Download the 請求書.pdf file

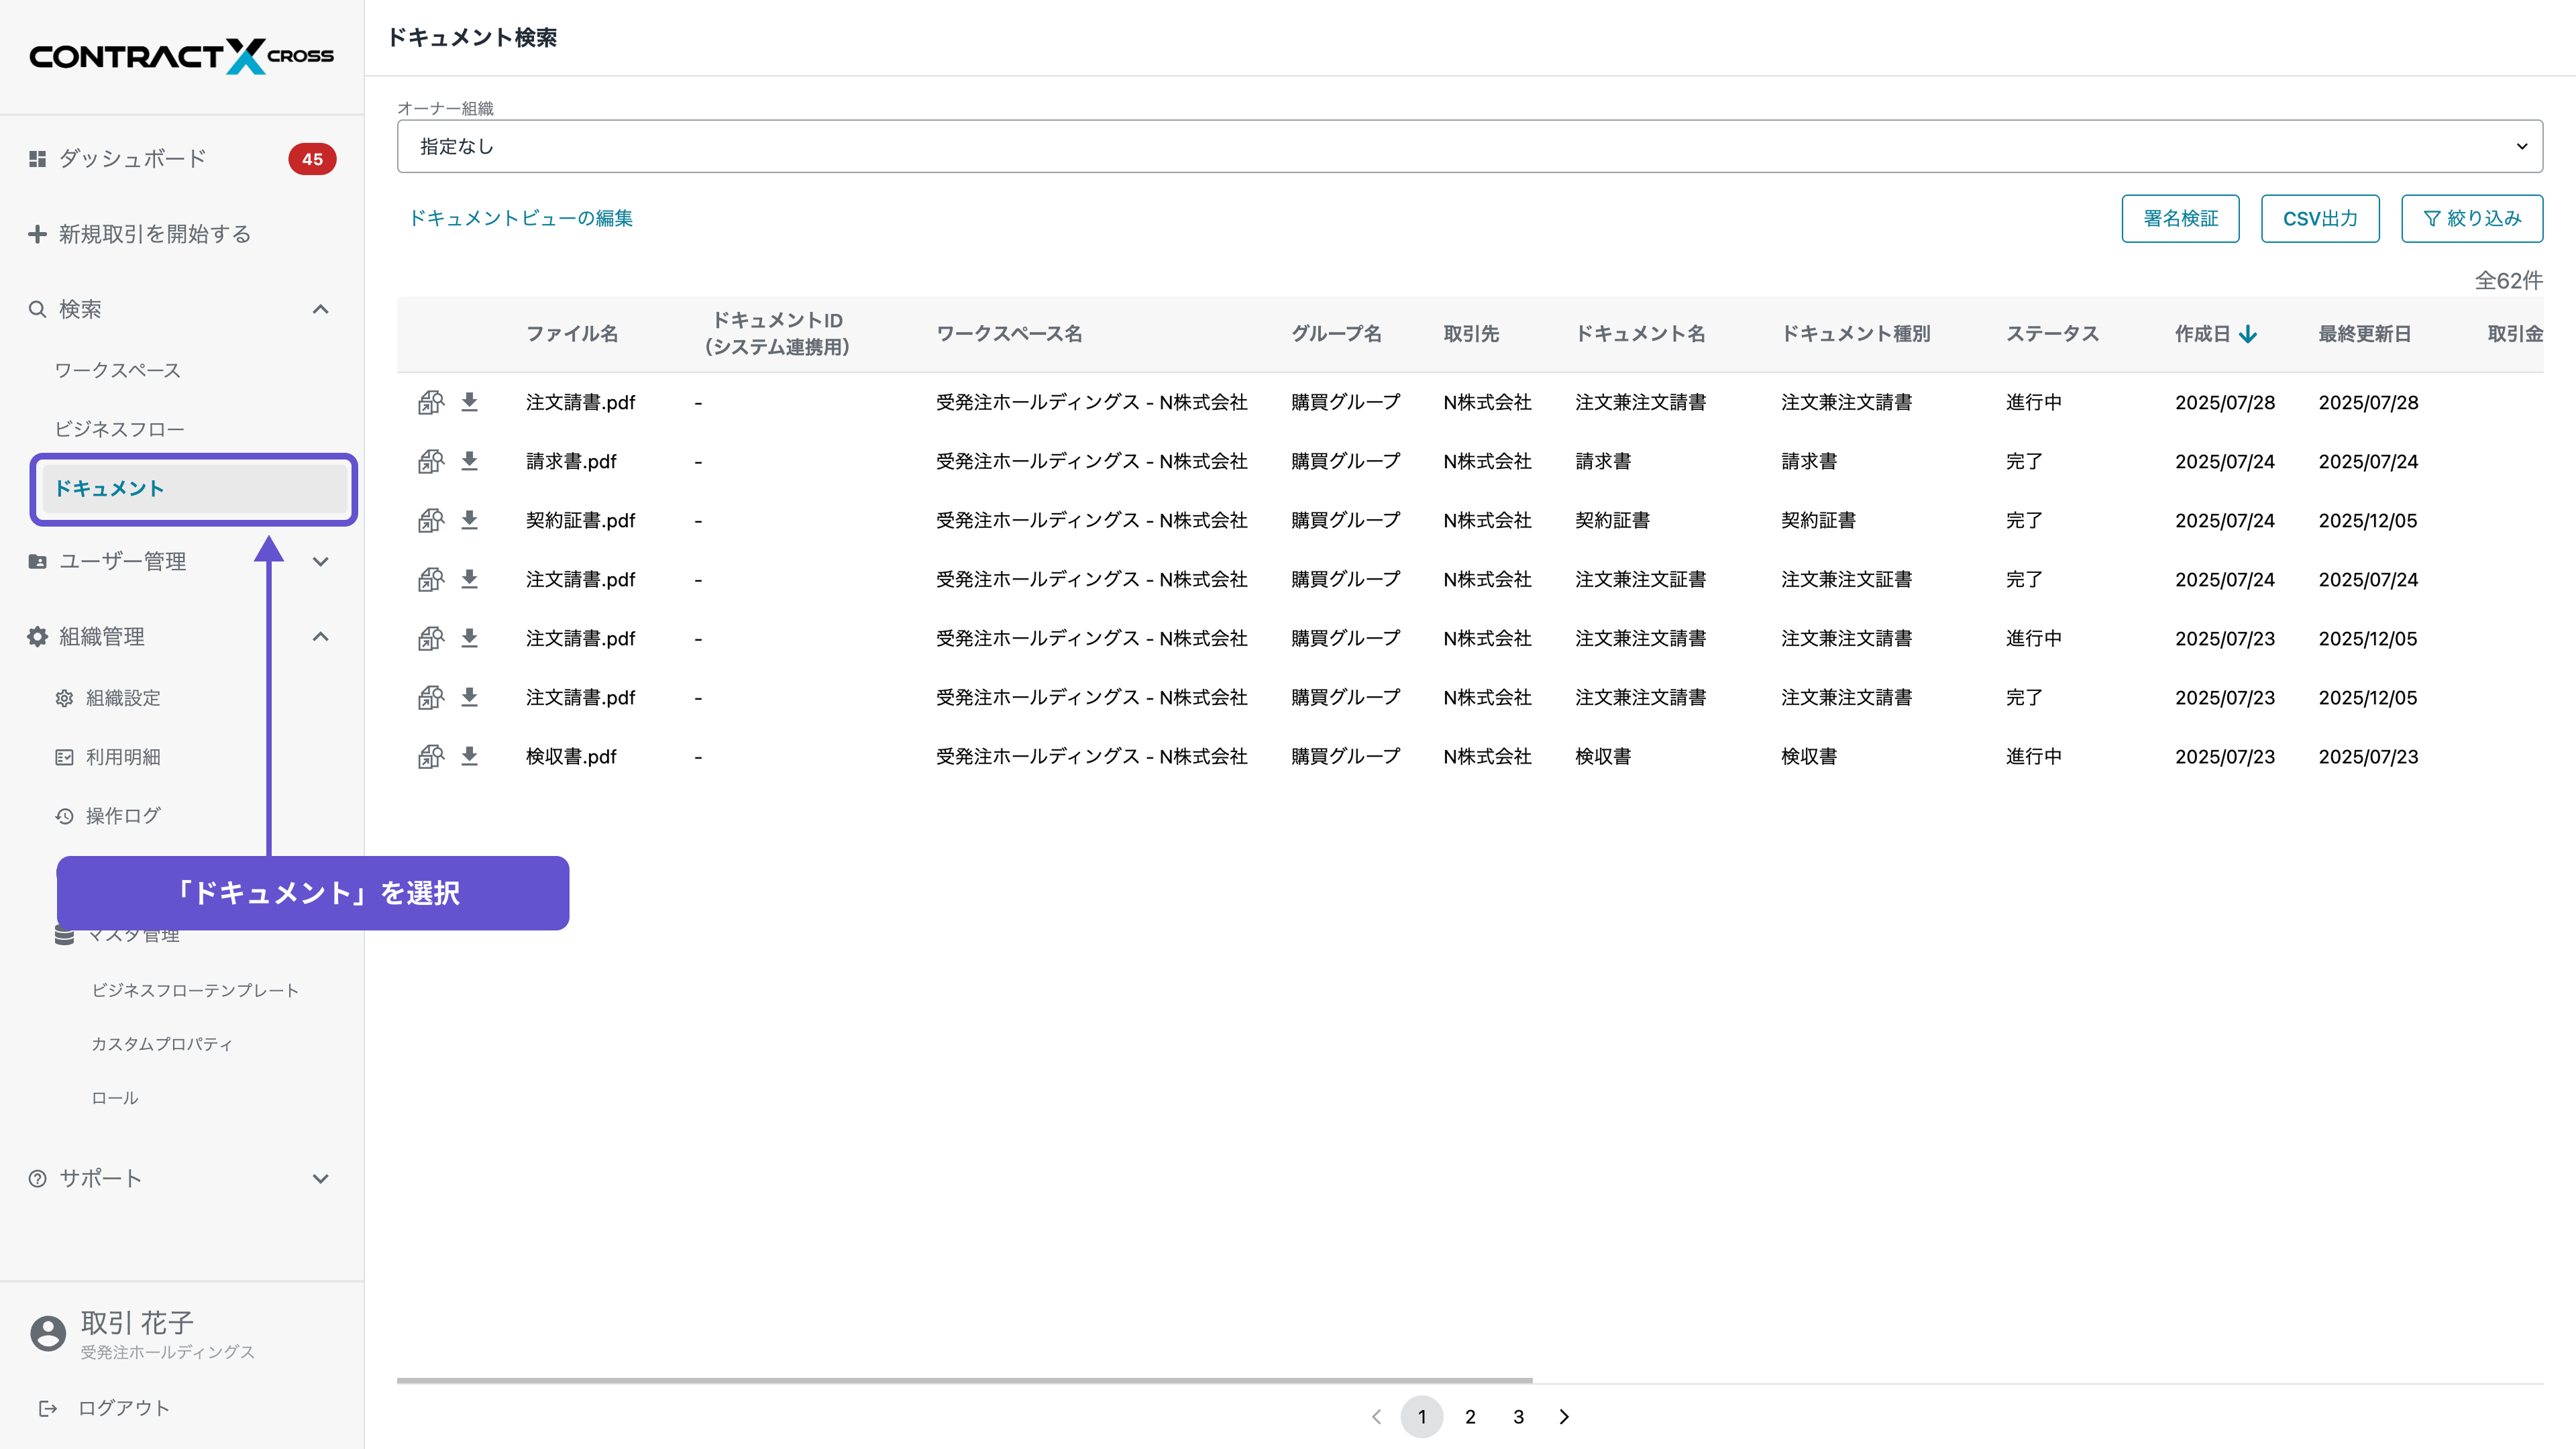click(x=469, y=461)
